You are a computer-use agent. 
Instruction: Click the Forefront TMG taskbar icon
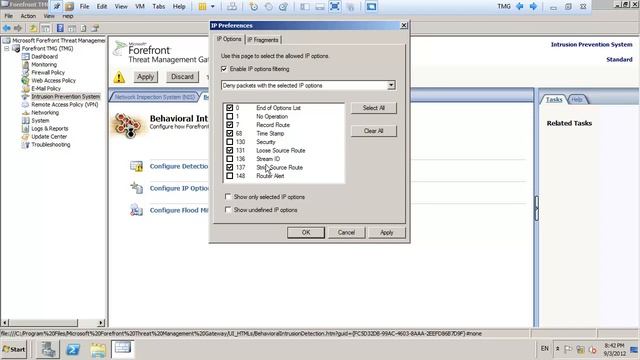point(122,349)
